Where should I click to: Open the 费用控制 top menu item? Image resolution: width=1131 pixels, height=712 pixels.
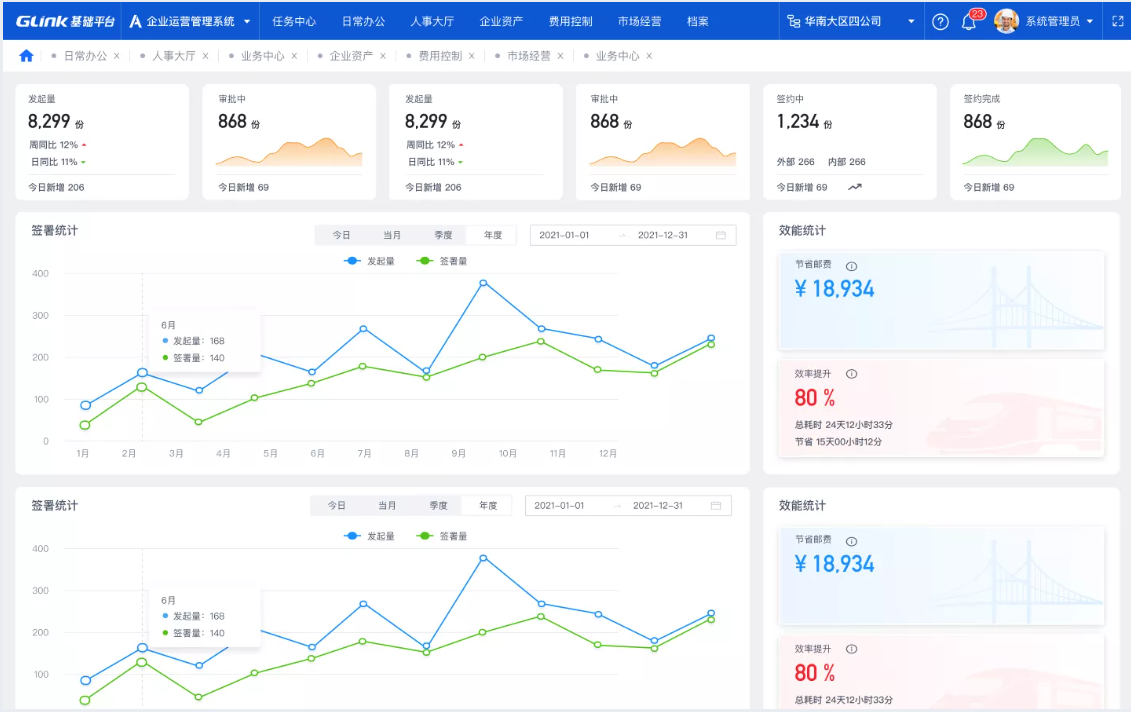pyautogui.click(x=571, y=22)
